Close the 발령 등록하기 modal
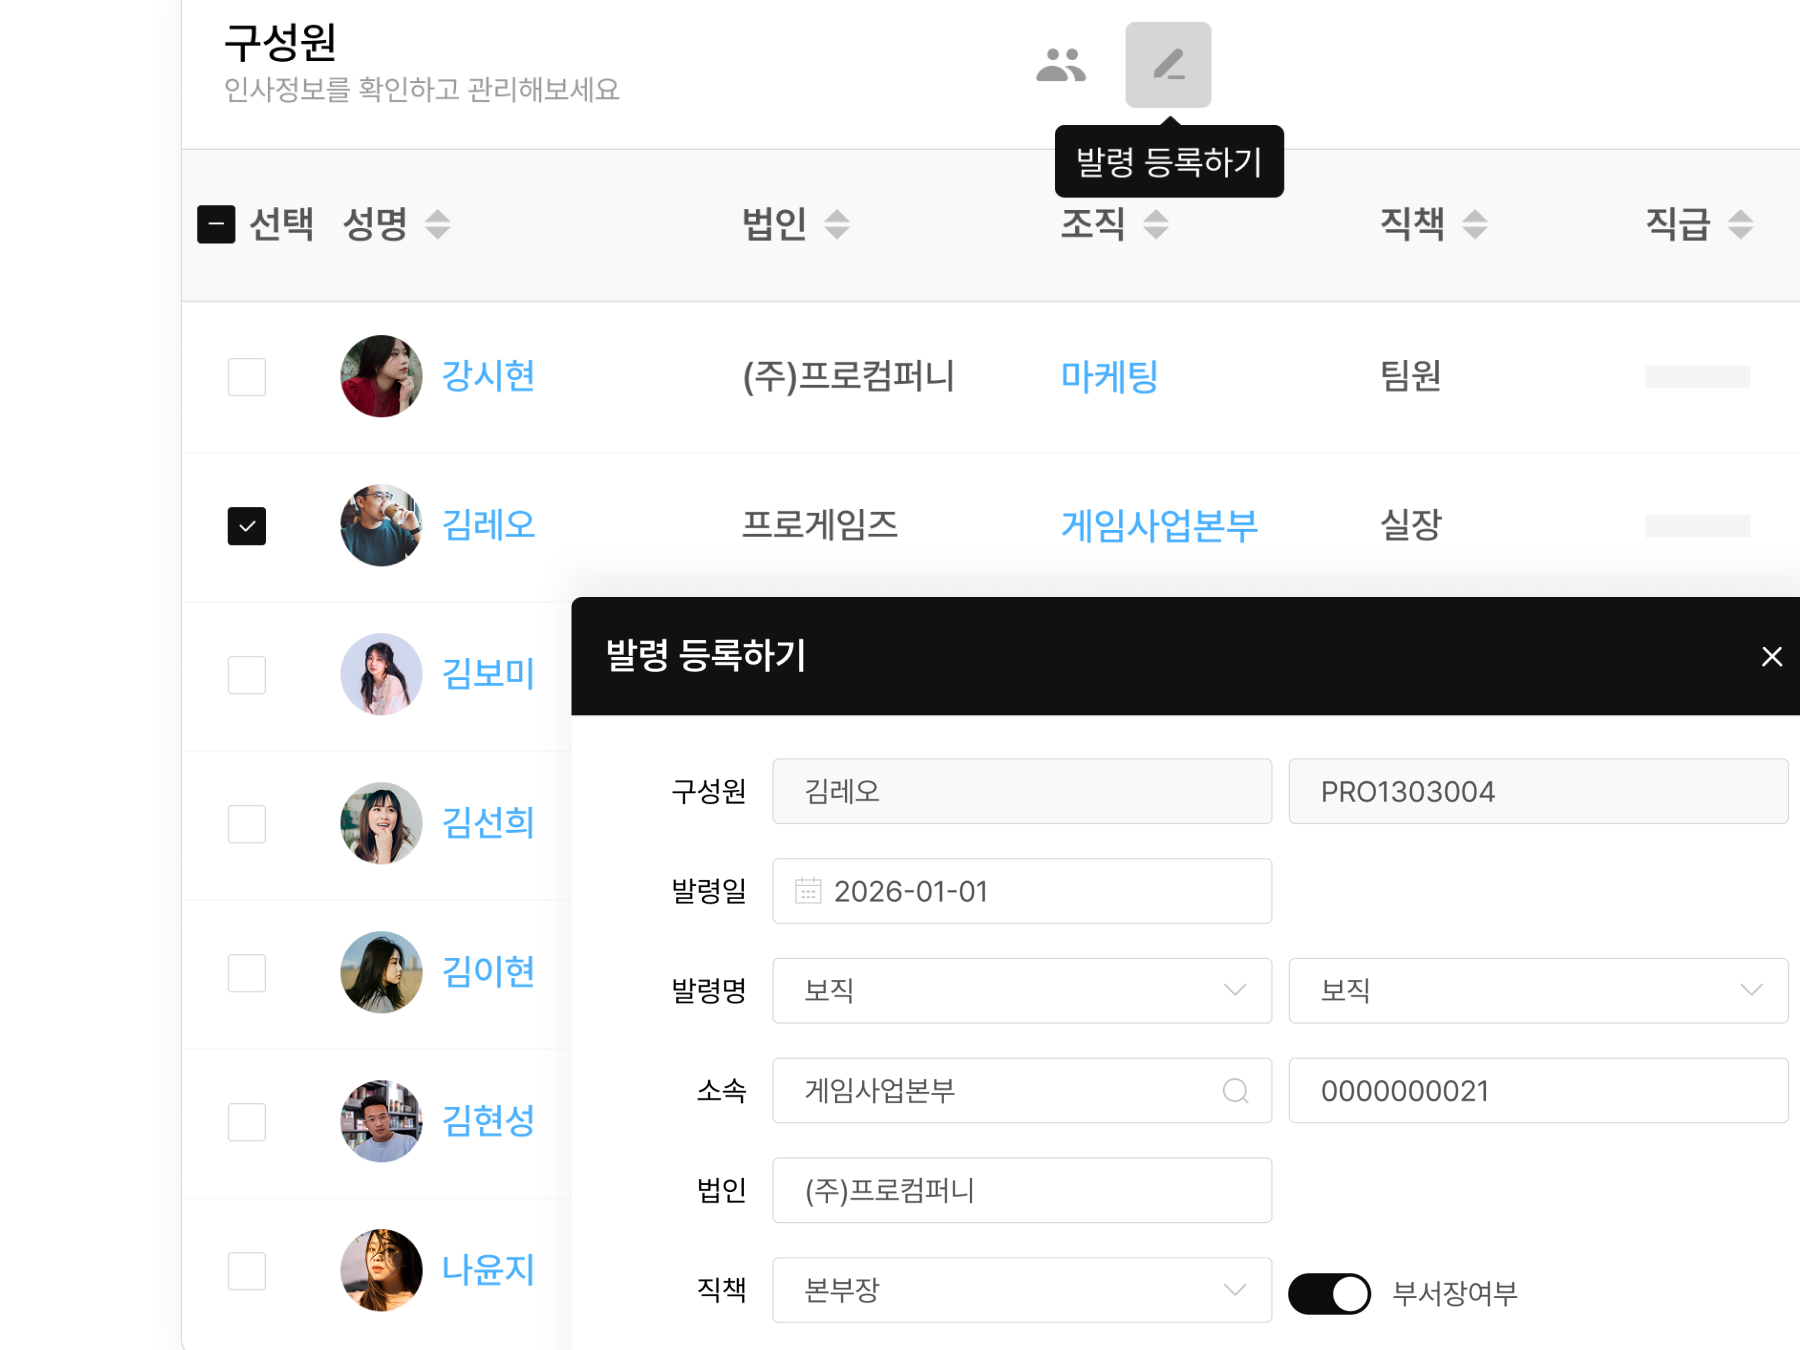 (x=1772, y=657)
